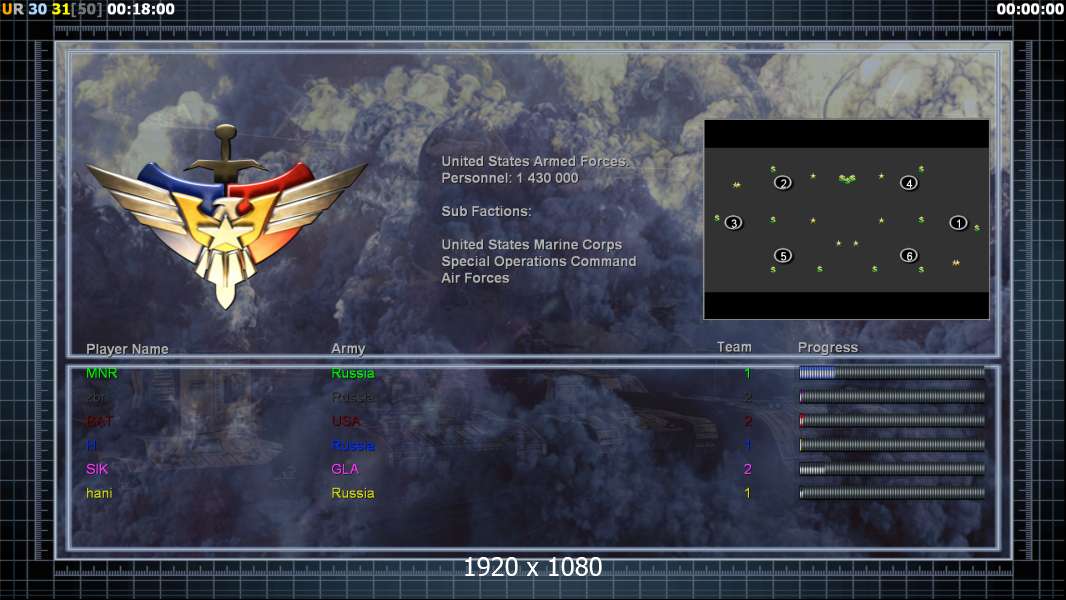1066x600 pixels.
Task: Click the Army column header
Action: (x=348, y=349)
